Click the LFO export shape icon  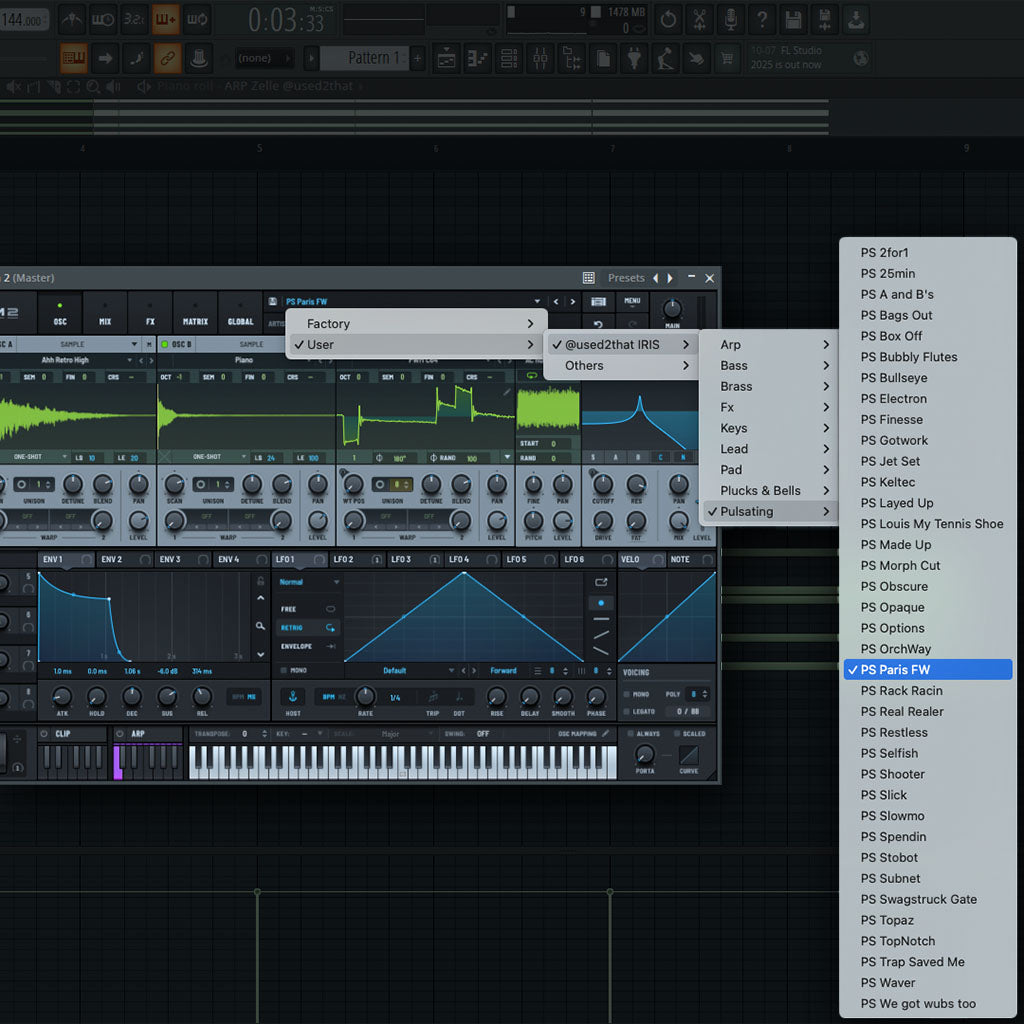pos(601,582)
